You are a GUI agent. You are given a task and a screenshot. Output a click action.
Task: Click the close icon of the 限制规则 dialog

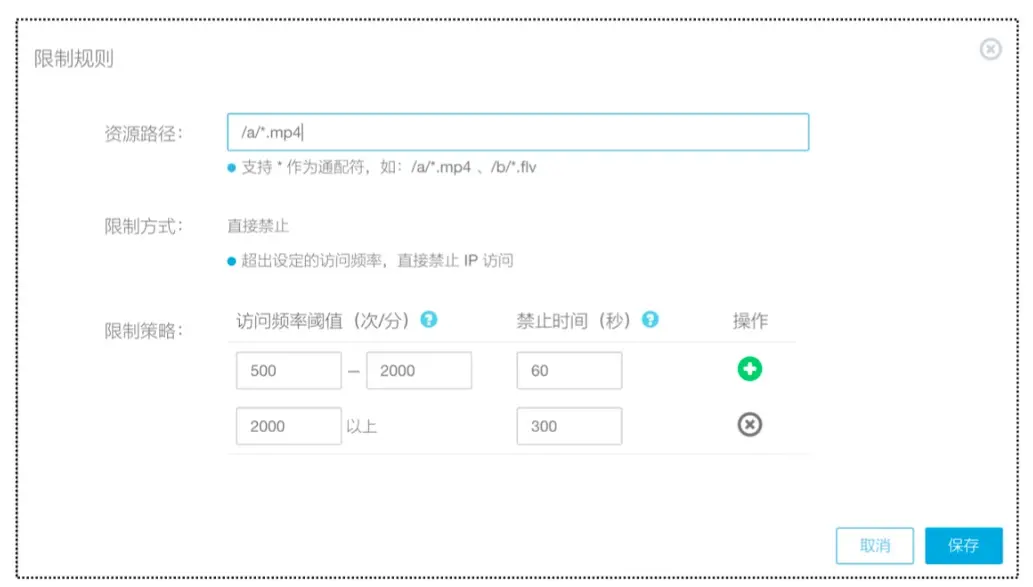tap(990, 50)
